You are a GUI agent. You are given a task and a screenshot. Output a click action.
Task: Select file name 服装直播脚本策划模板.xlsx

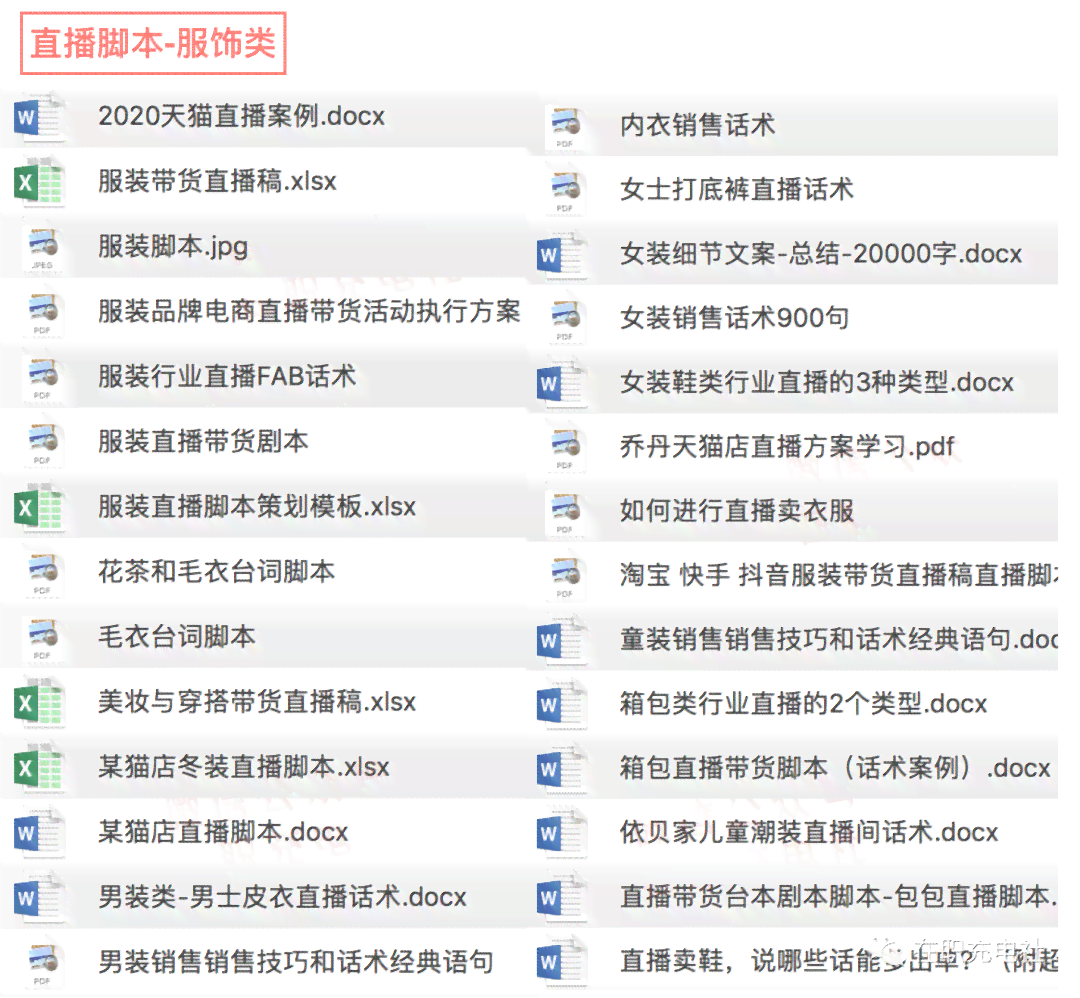tap(257, 508)
